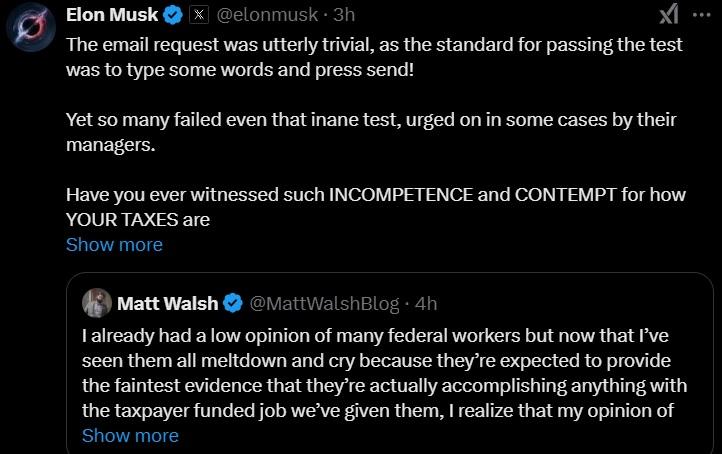Click the @elonmusk handle
722x454 pixels.
267,15
